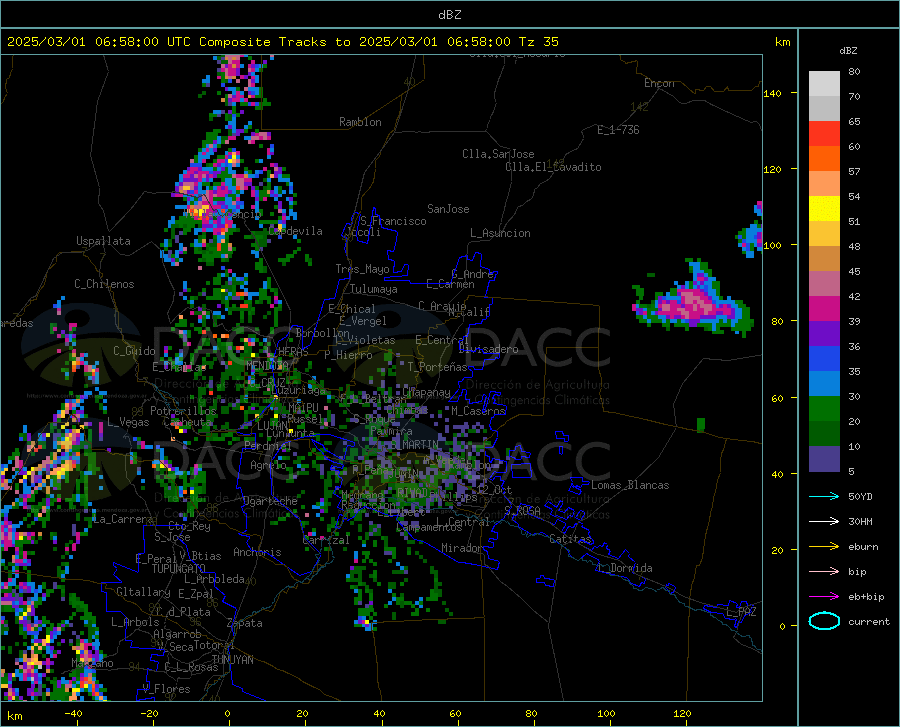Click the 'eburn' legend label
900x727 pixels.
863,546
